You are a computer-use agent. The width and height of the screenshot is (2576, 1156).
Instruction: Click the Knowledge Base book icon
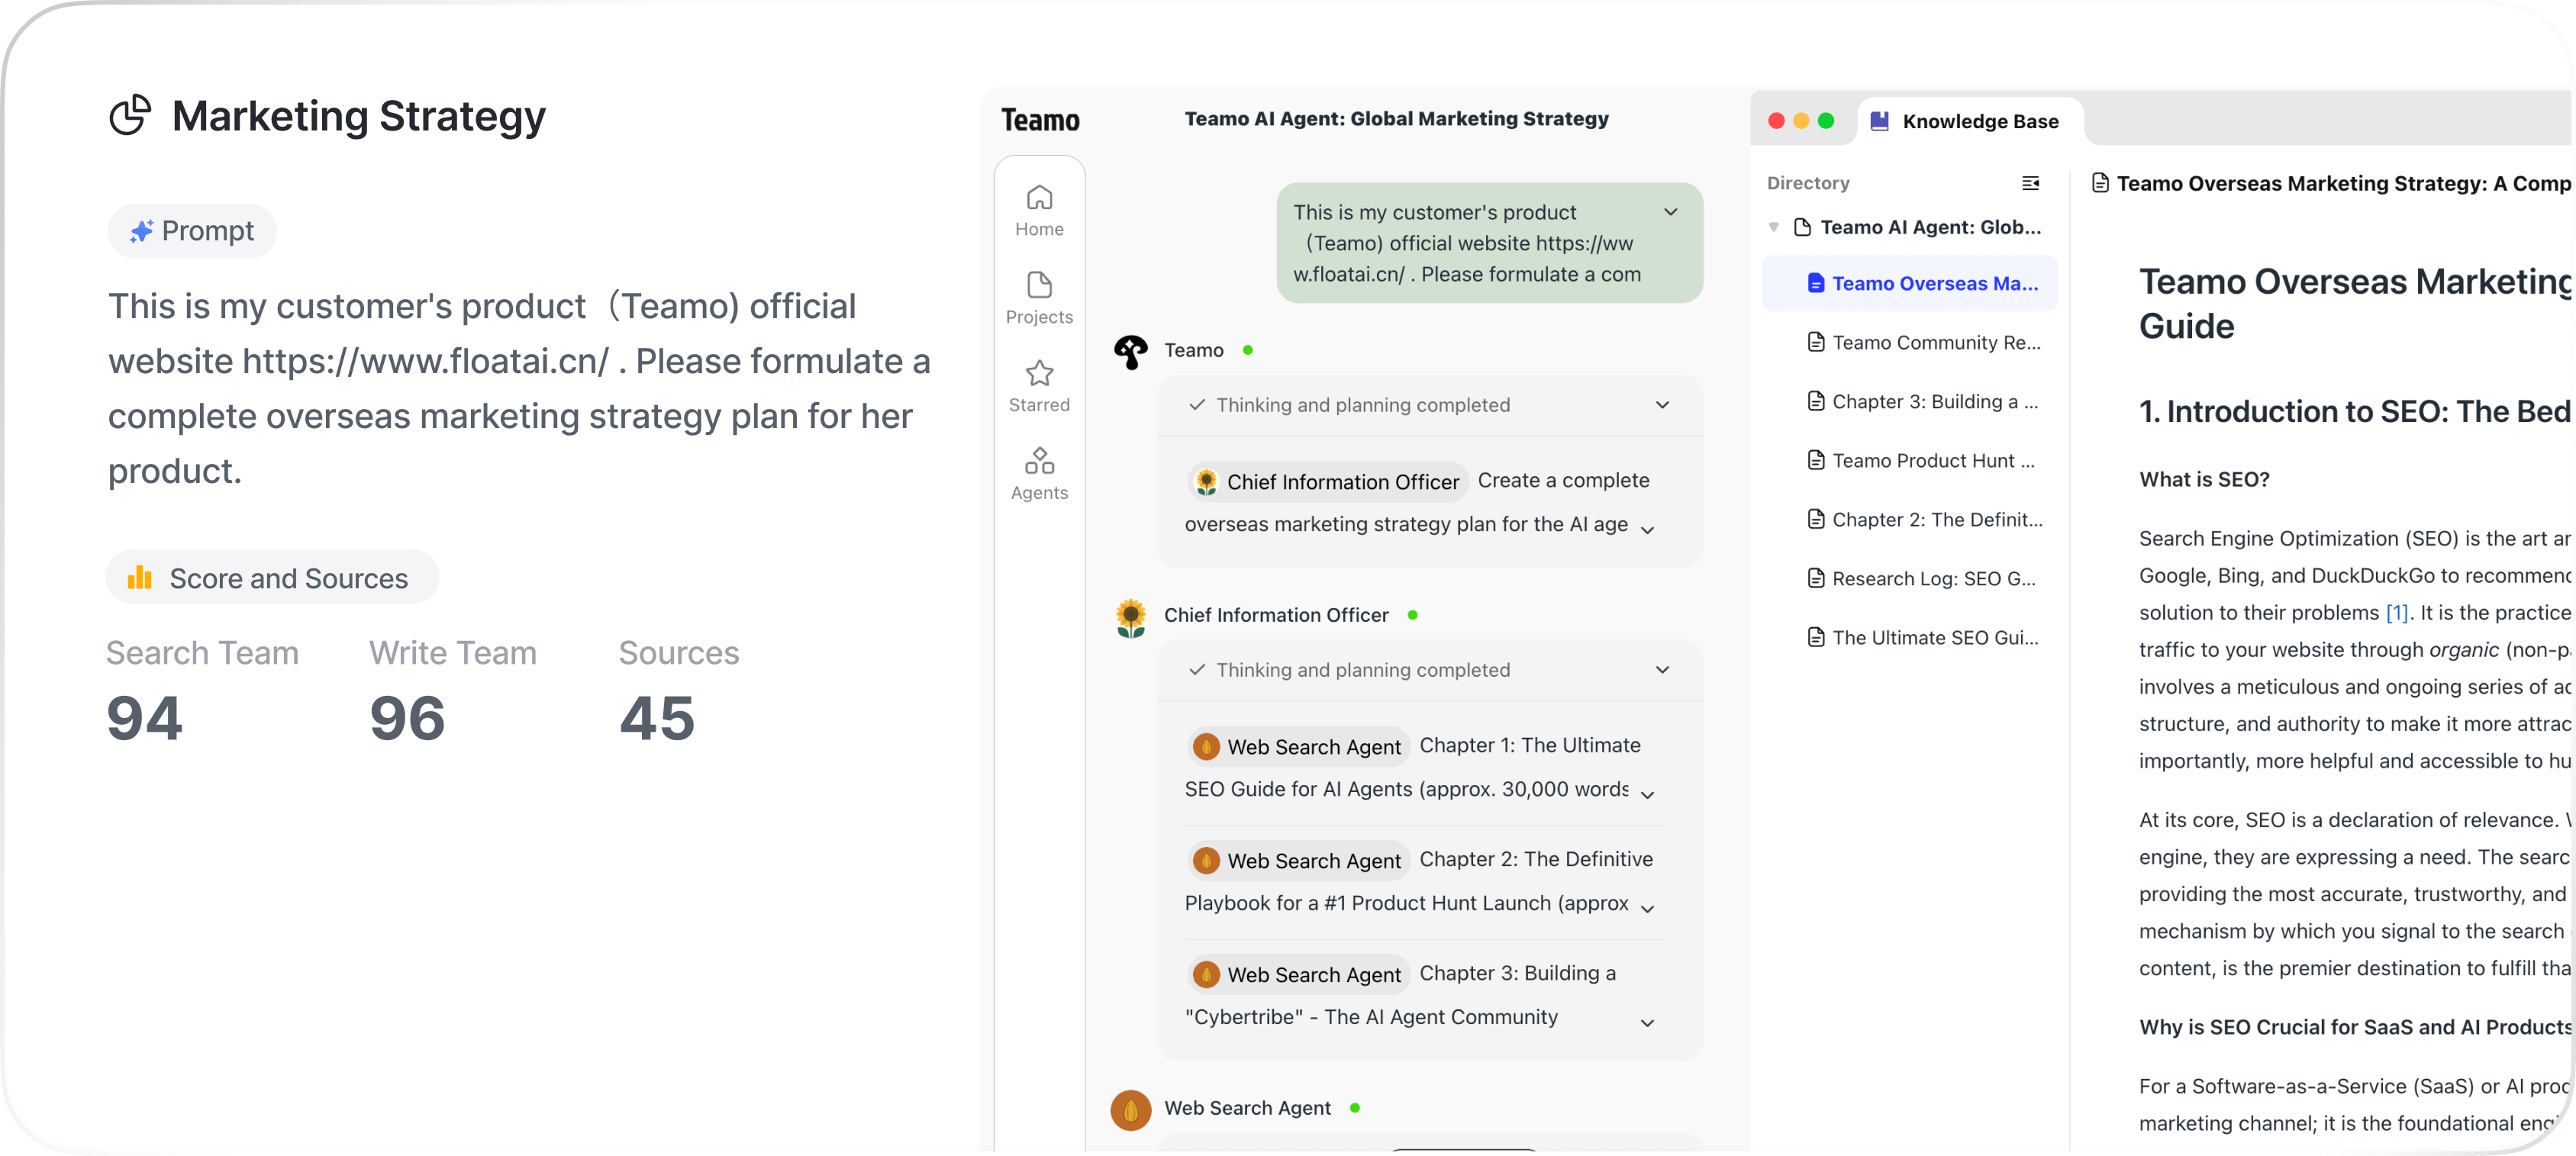[x=1879, y=121]
